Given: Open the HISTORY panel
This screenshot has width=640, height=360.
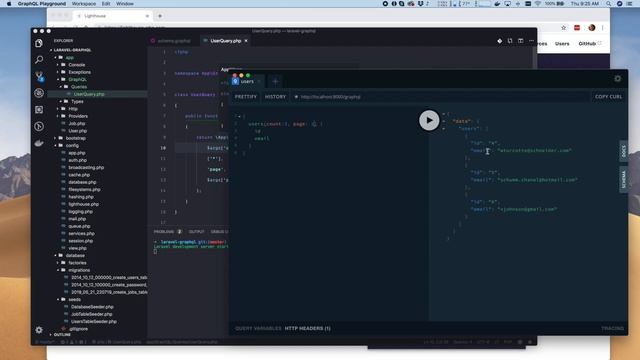Looking at the screenshot, I should click(276, 97).
